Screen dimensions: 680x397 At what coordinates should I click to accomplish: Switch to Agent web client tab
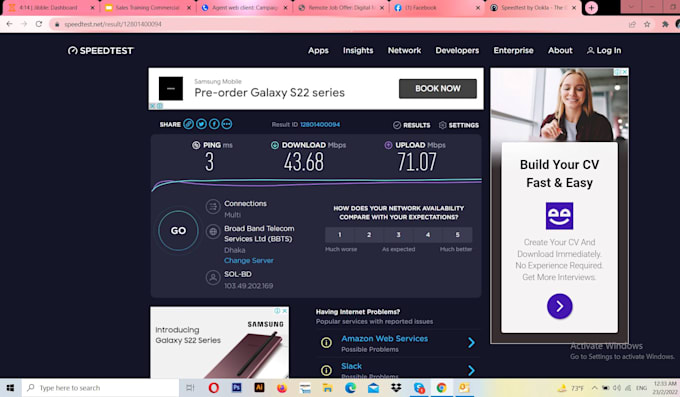click(x=244, y=8)
